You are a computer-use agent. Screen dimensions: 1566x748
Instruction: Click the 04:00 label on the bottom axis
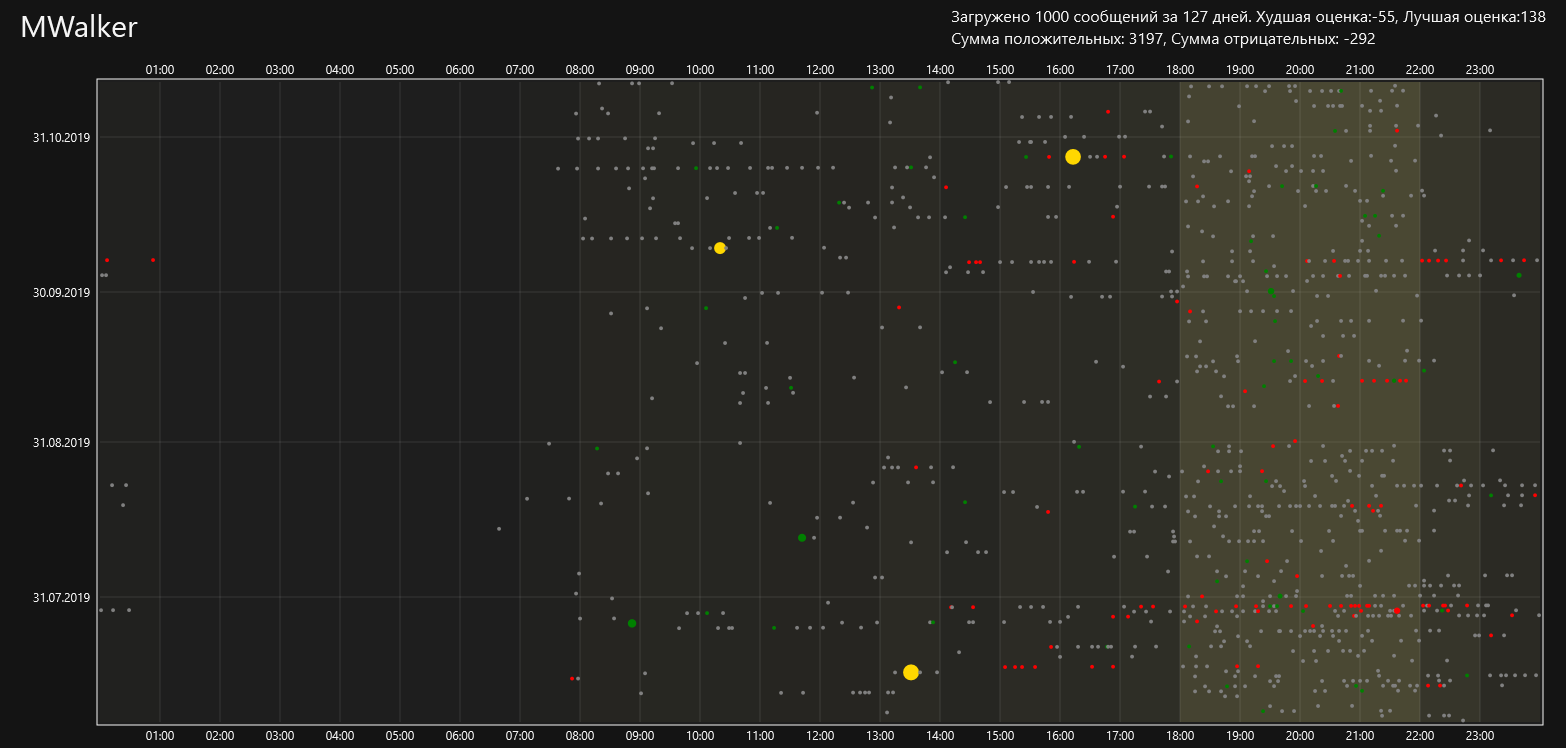340,735
